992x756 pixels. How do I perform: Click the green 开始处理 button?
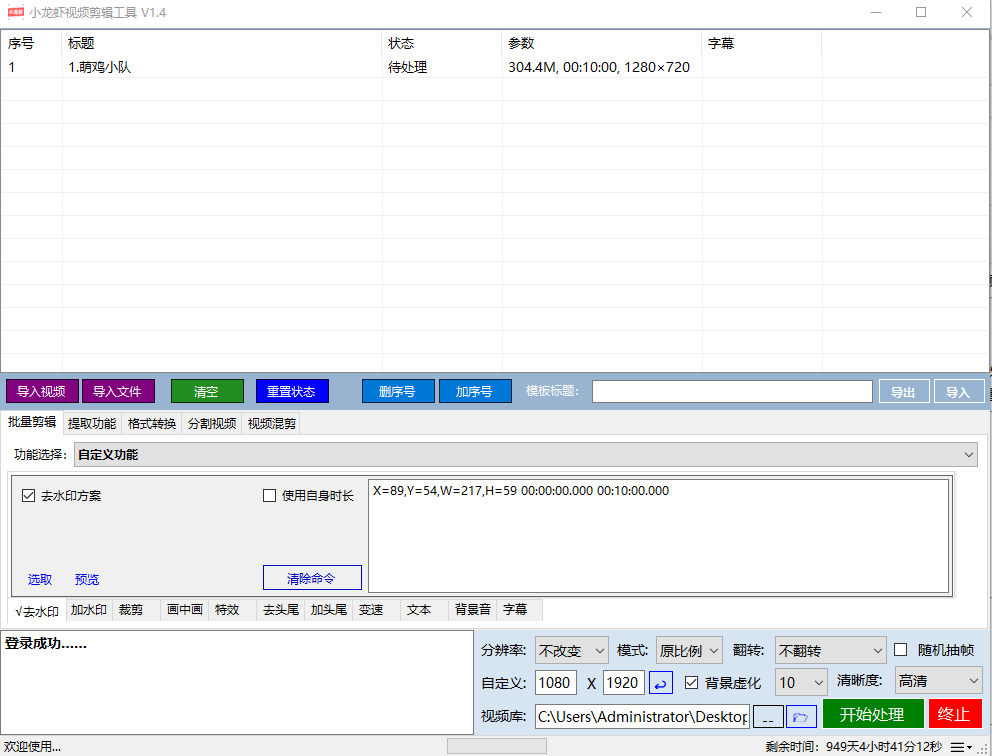click(x=872, y=715)
